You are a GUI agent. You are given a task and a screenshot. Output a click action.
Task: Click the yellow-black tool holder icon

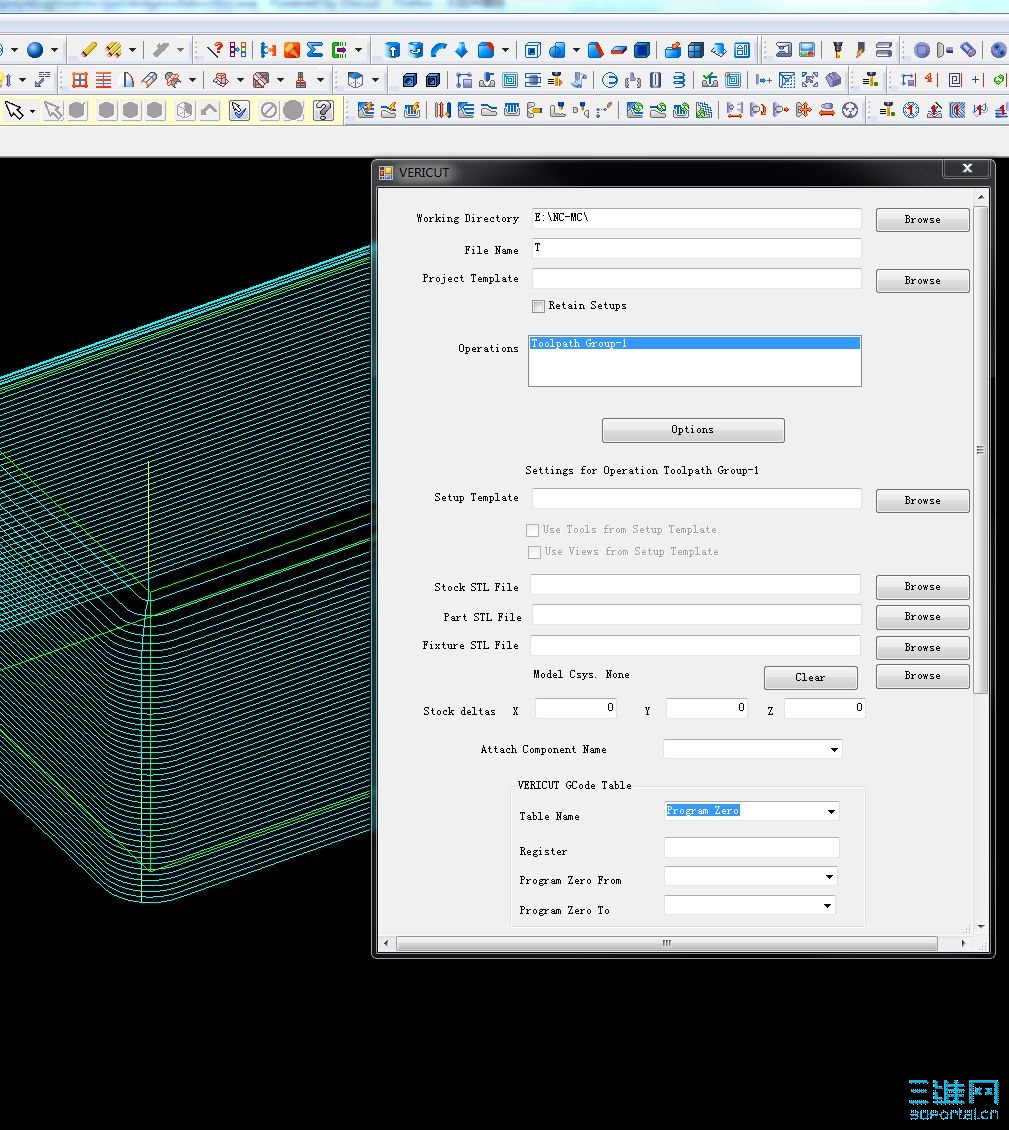coord(837,50)
